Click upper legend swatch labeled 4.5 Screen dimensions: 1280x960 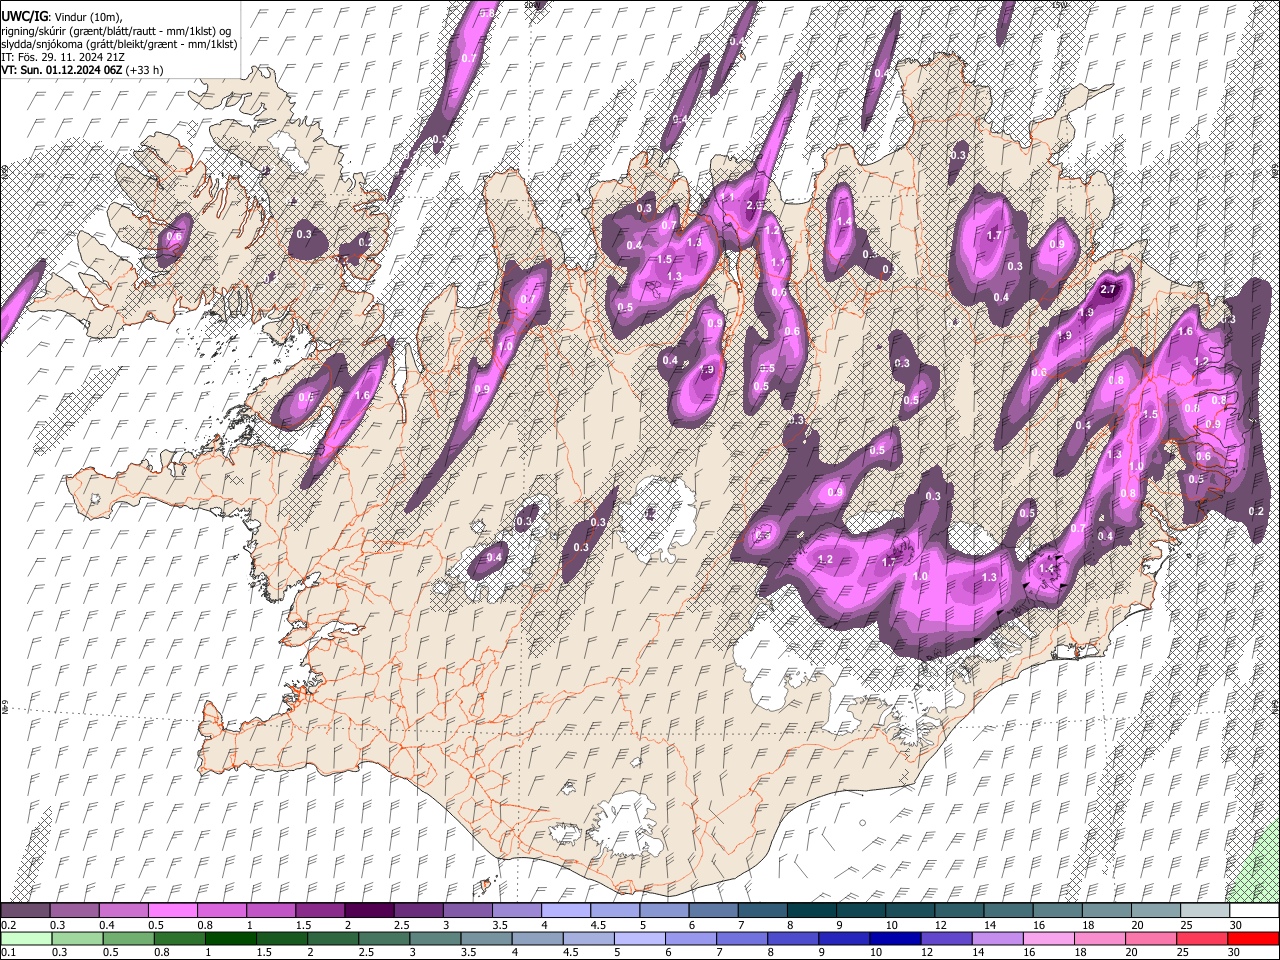(x=614, y=910)
